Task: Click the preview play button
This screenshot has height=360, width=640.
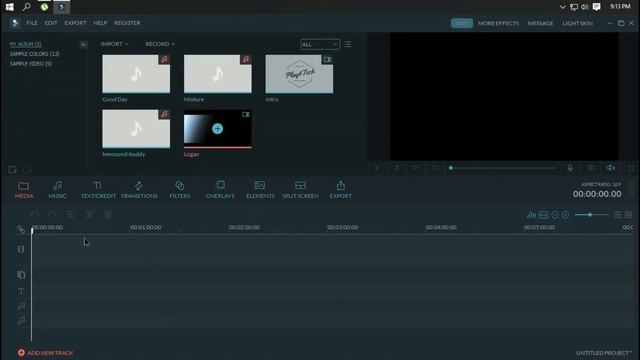Action: (x=415, y=168)
